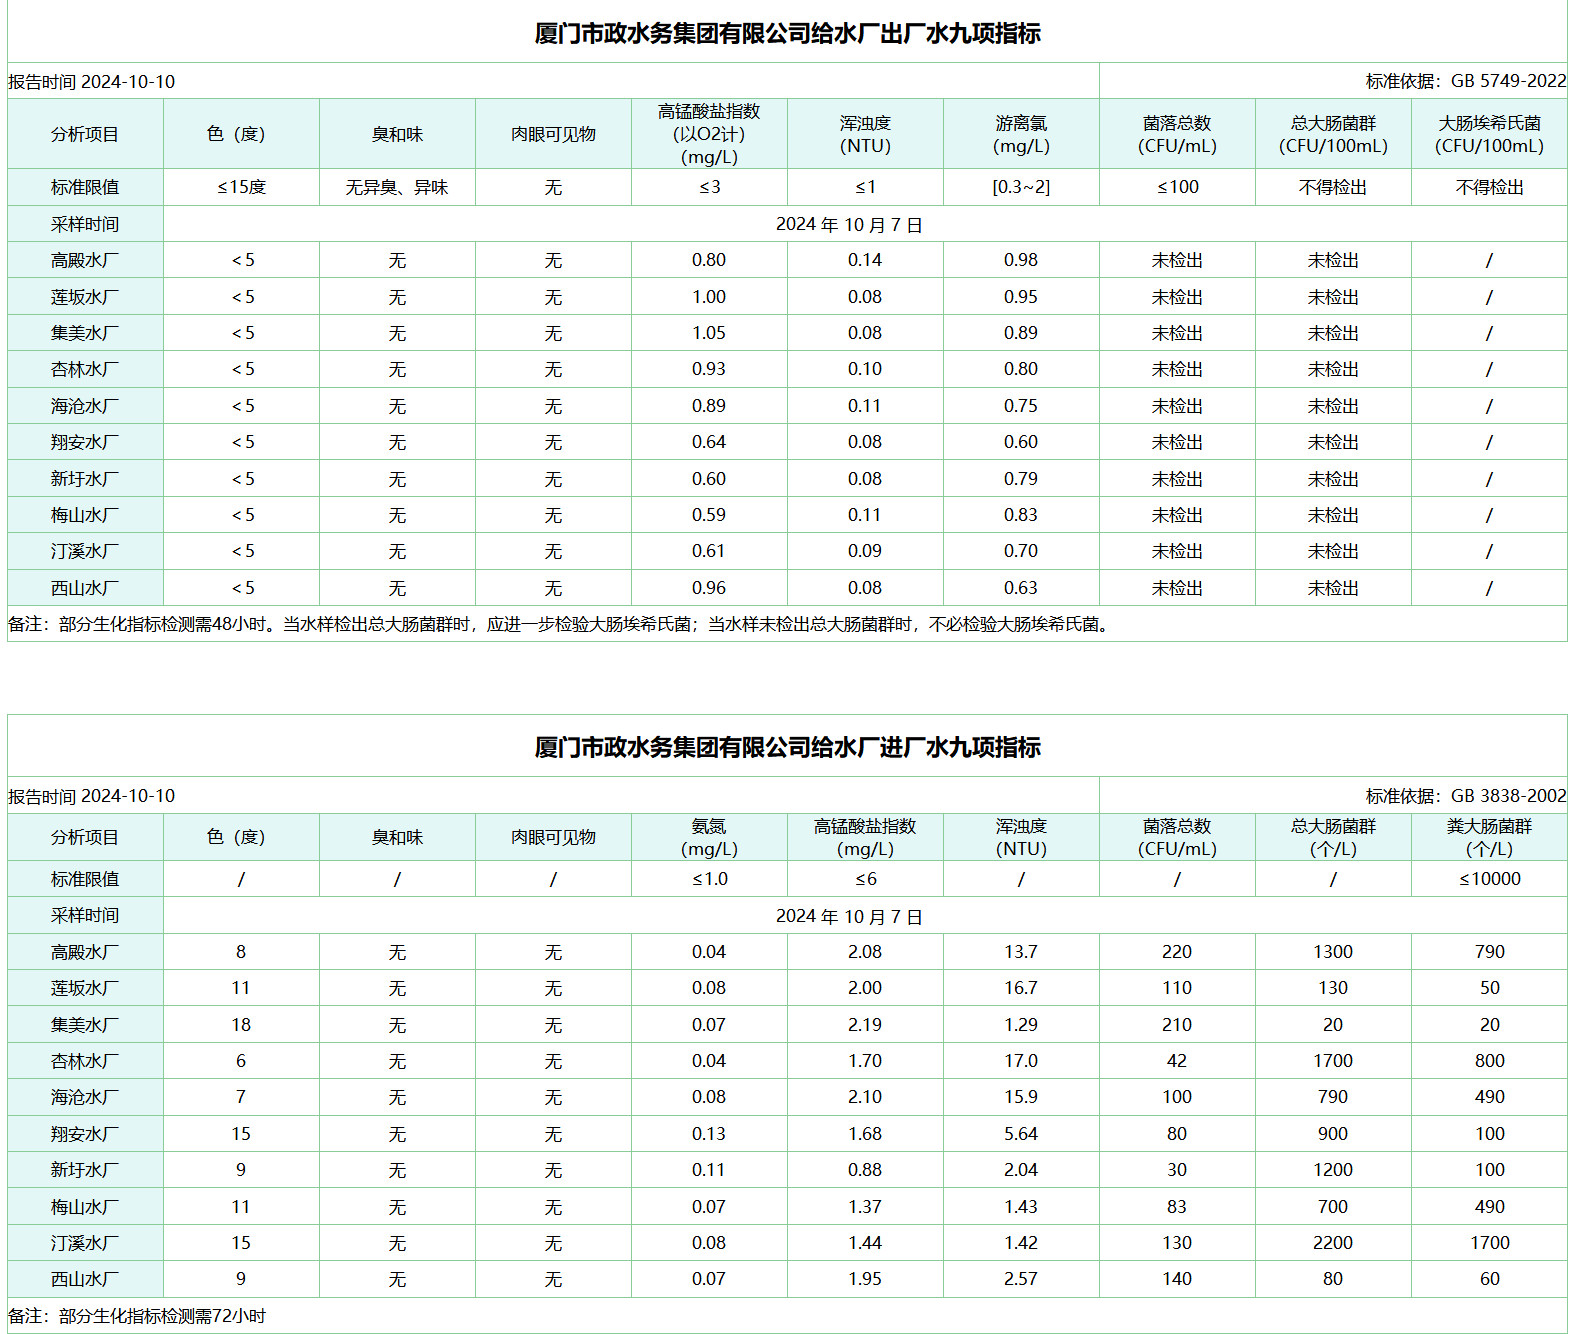Viewport: 1579px width, 1334px height.
Task: Click the 出厂水九项指标 table title
Action: pos(787,34)
